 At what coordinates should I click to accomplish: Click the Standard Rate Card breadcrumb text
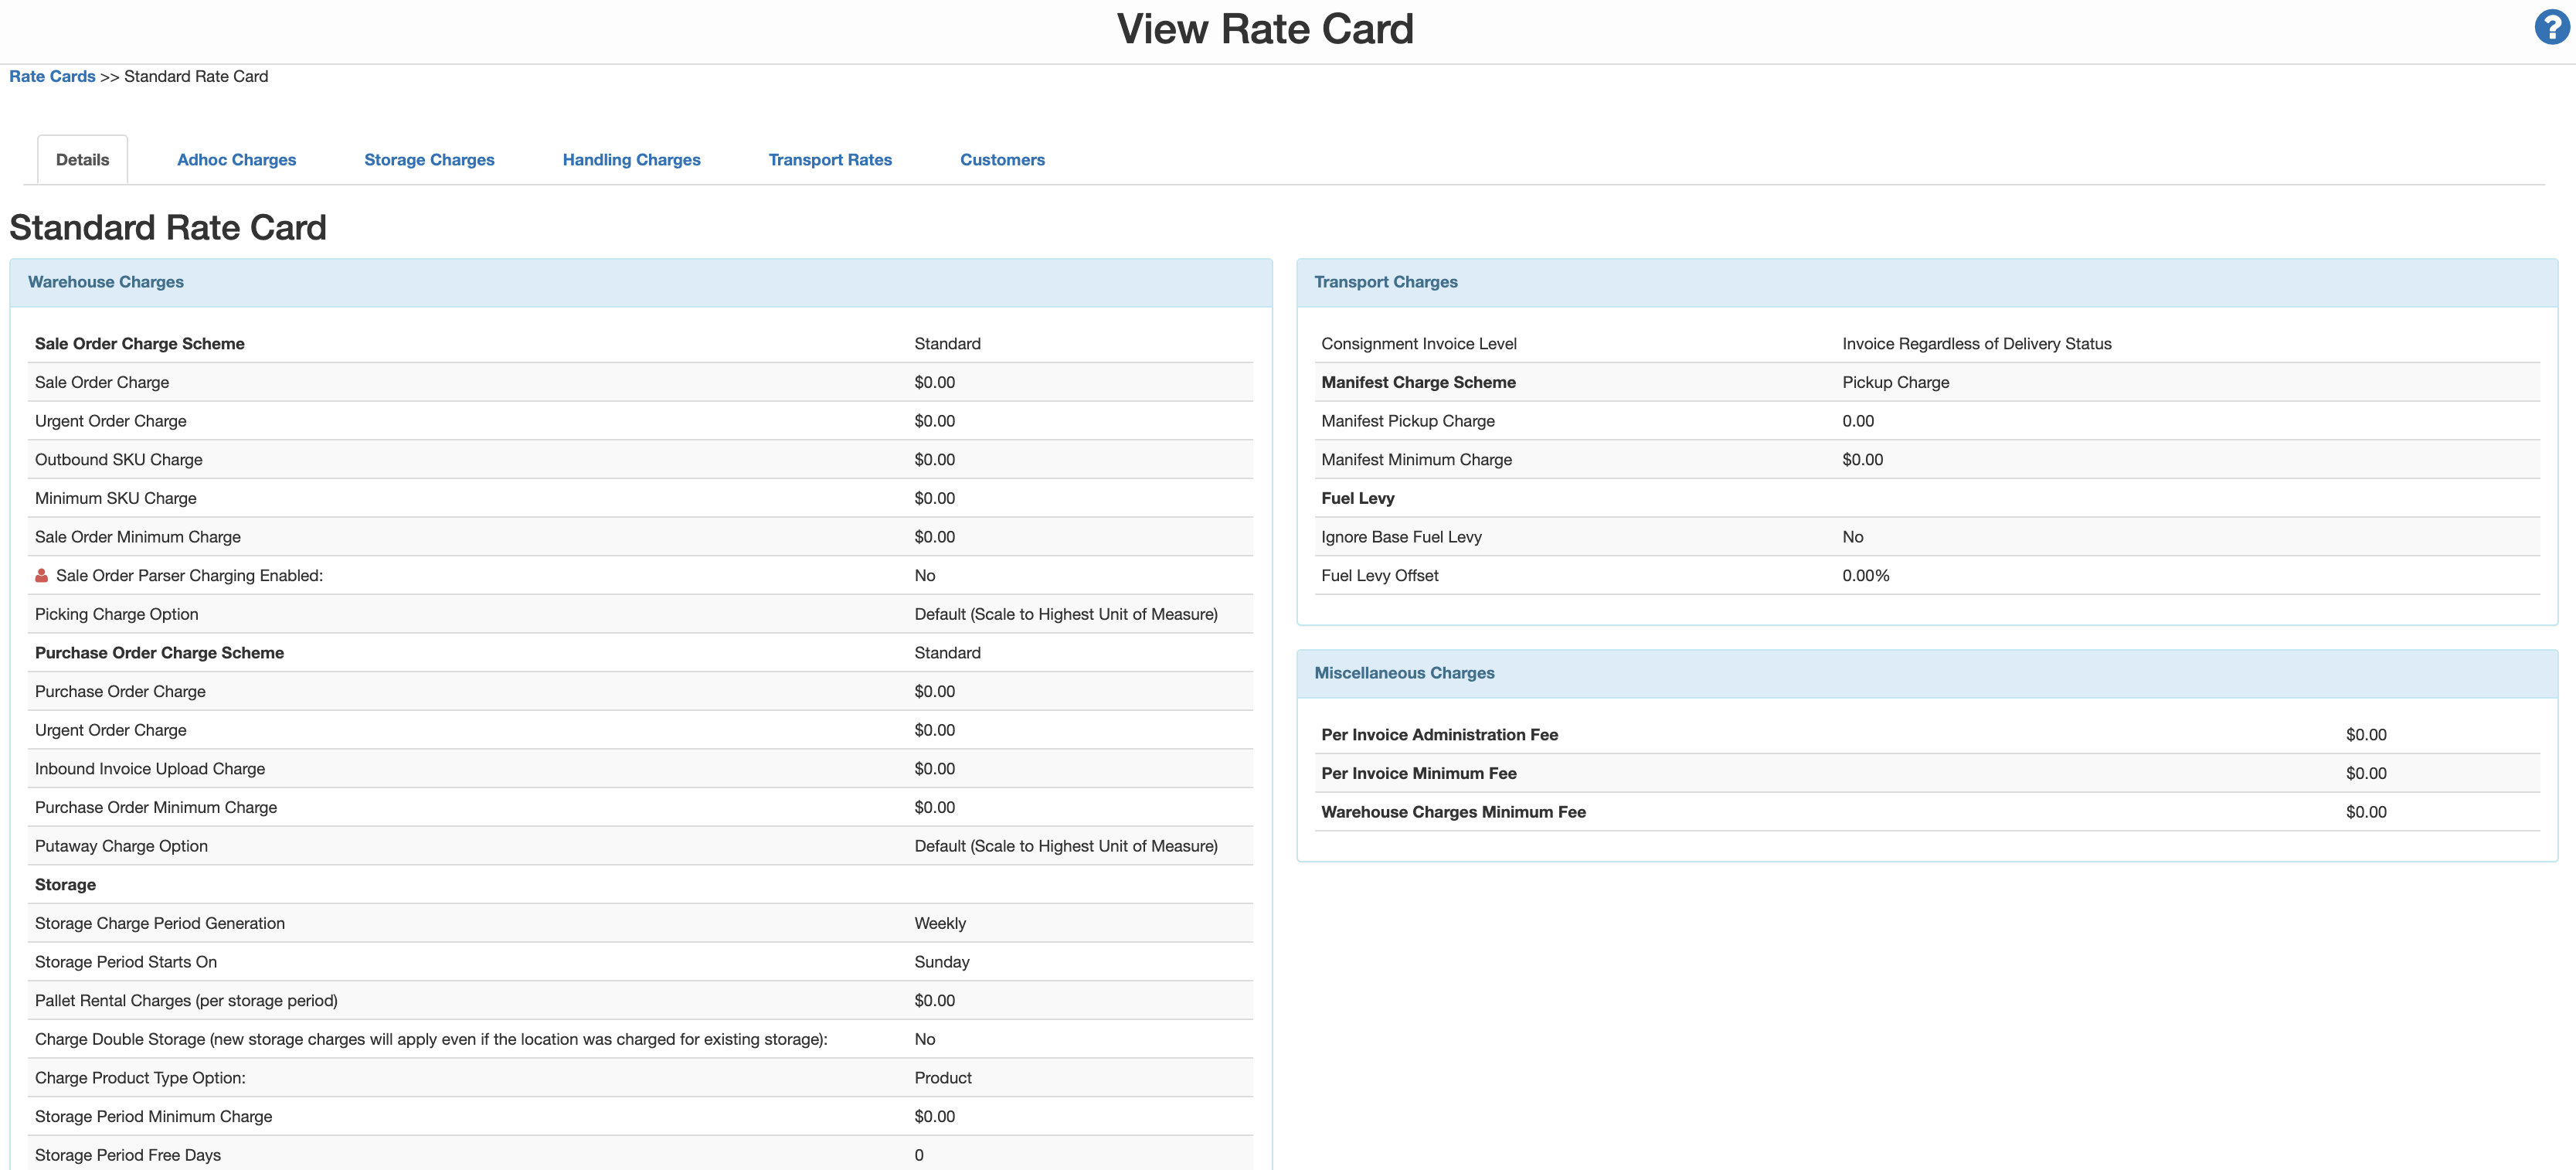[x=196, y=76]
